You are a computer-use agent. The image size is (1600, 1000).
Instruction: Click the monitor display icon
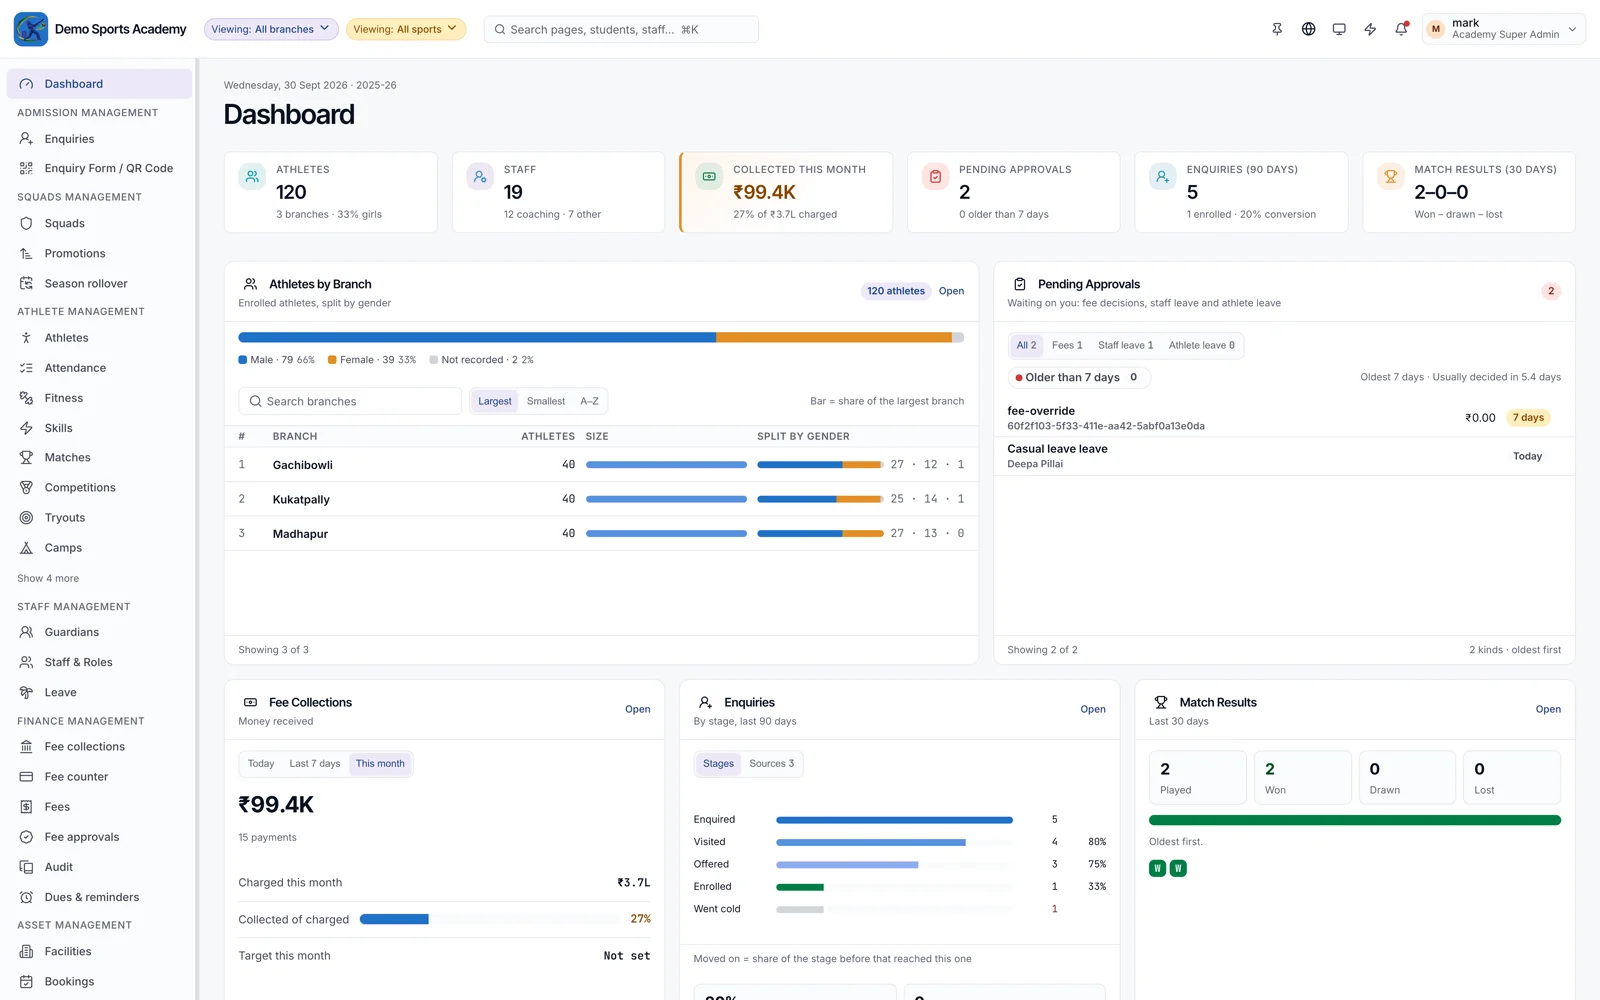click(1339, 29)
